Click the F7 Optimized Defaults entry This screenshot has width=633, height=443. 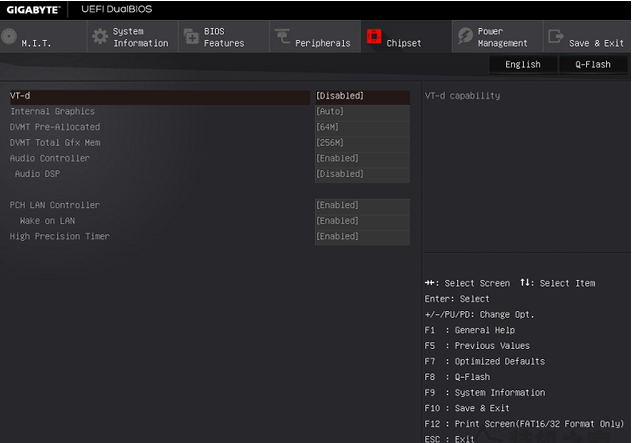(485, 362)
